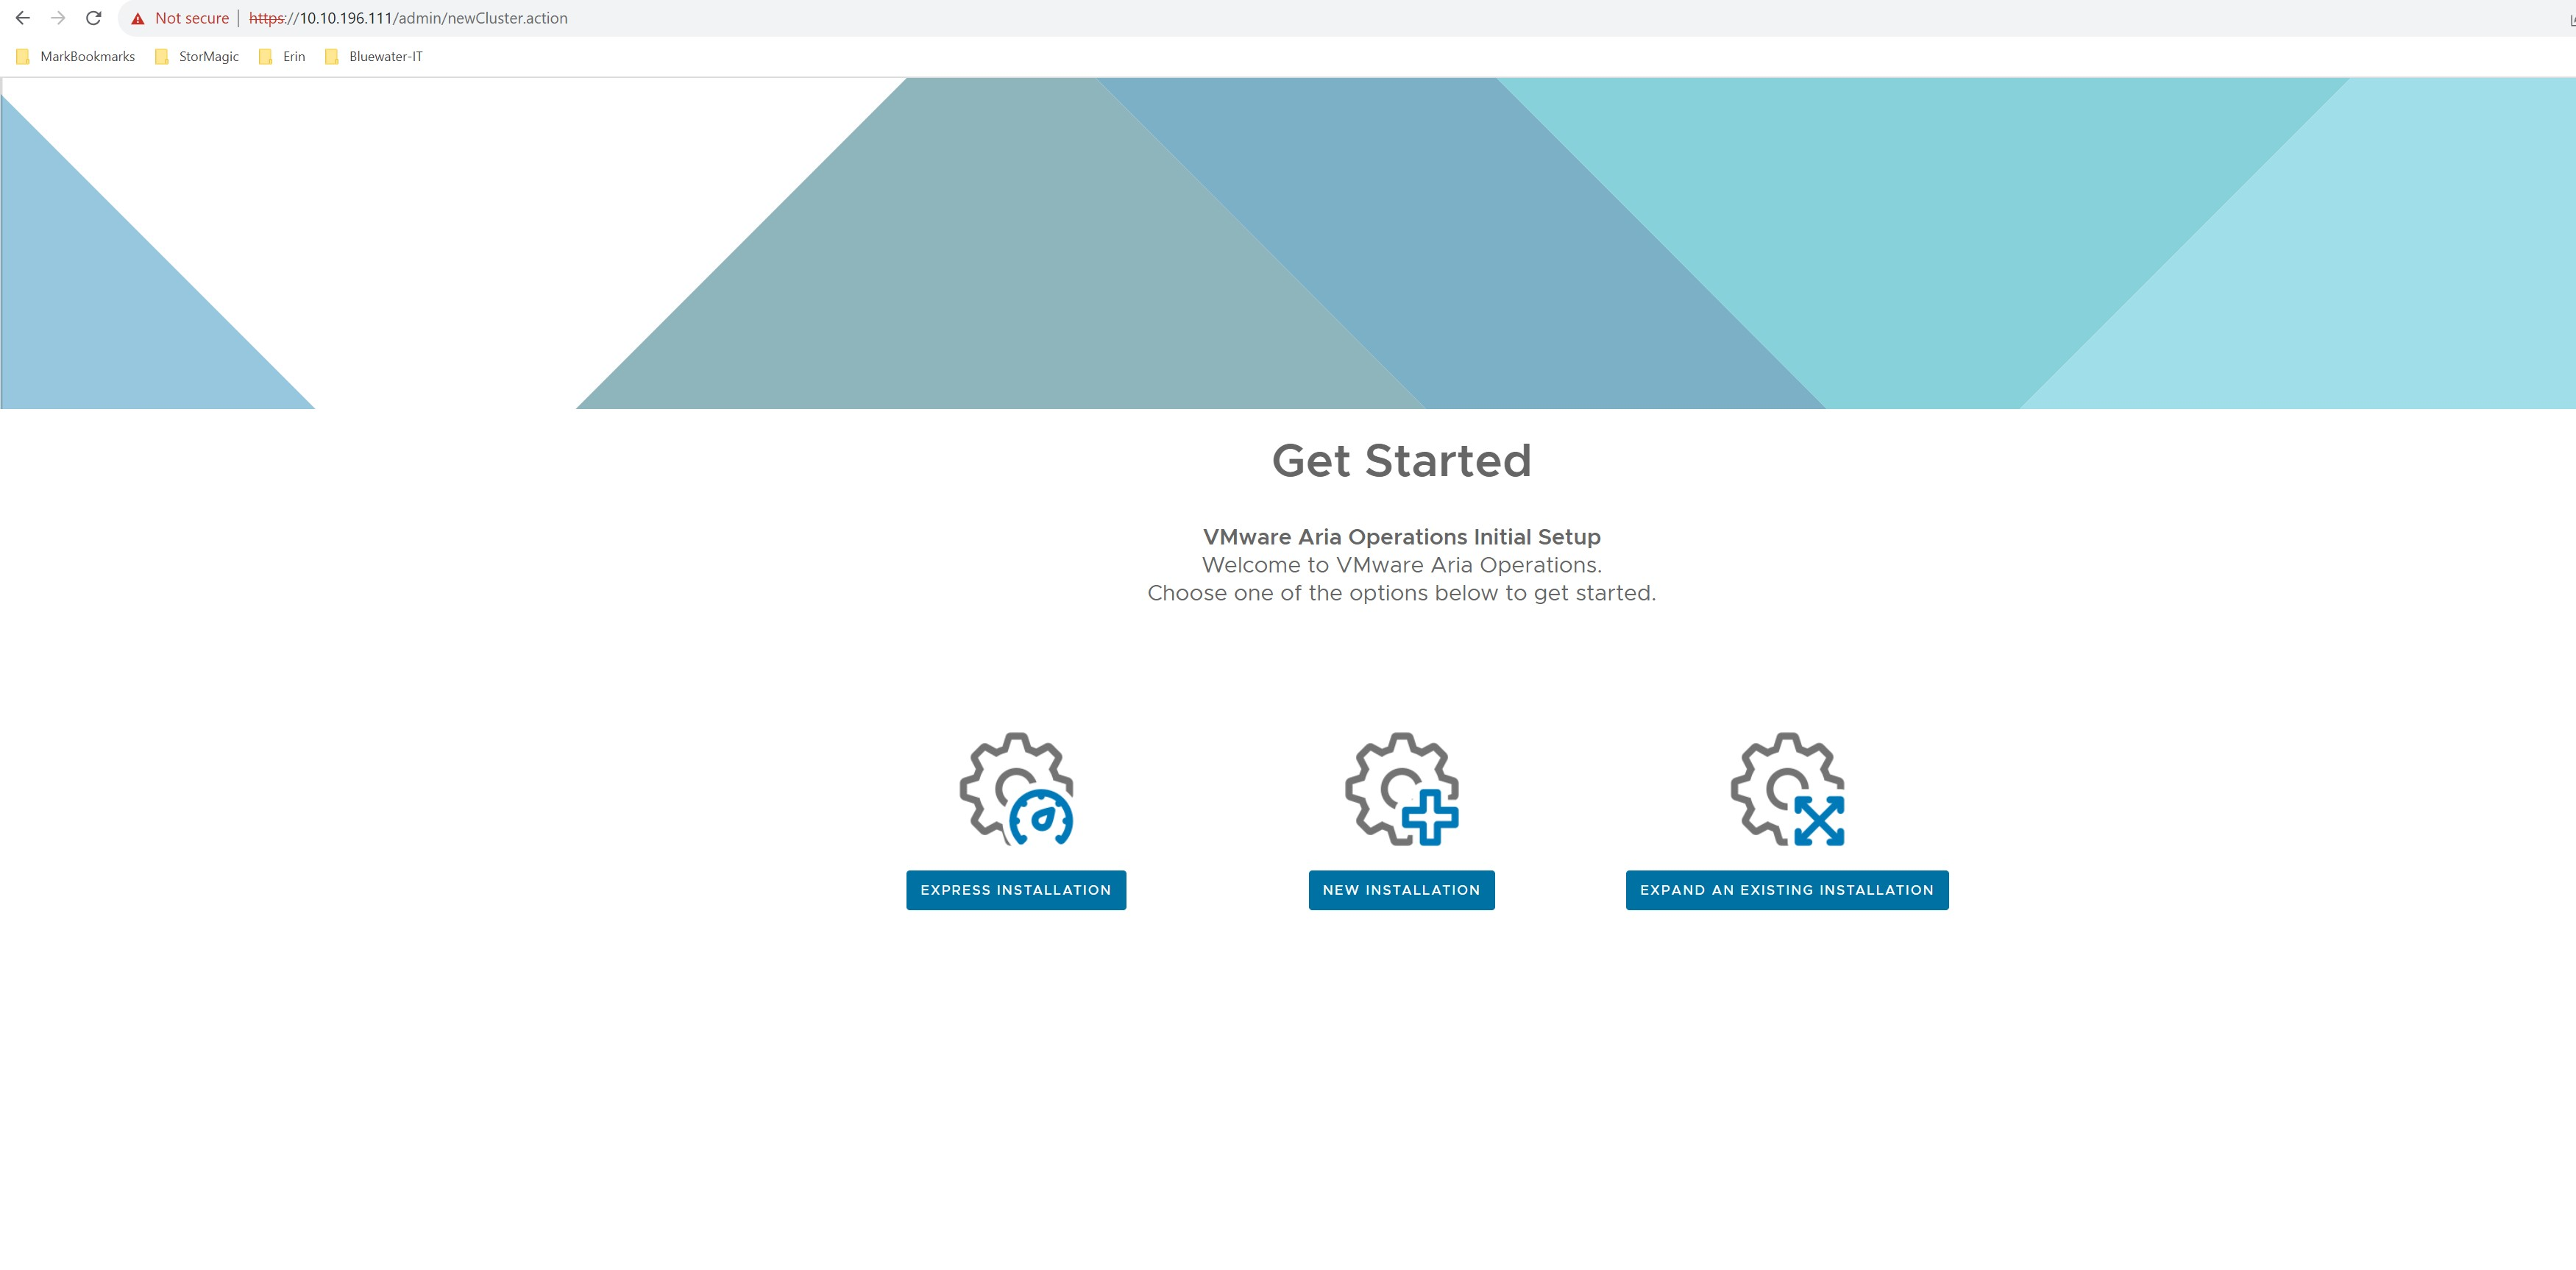Click the VMware Aria Operations Initial Setup text
Image resolution: width=2576 pixels, height=1270 pixels.
click(x=1402, y=537)
